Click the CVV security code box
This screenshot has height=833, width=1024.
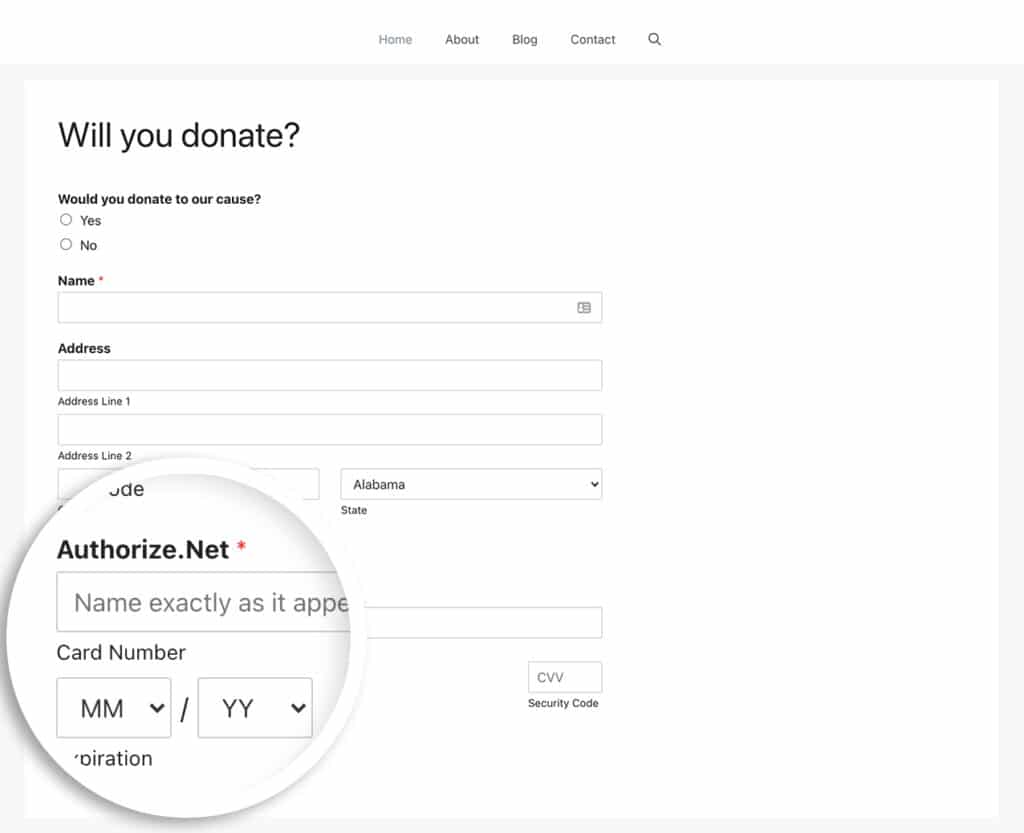pyautogui.click(x=564, y=677)
